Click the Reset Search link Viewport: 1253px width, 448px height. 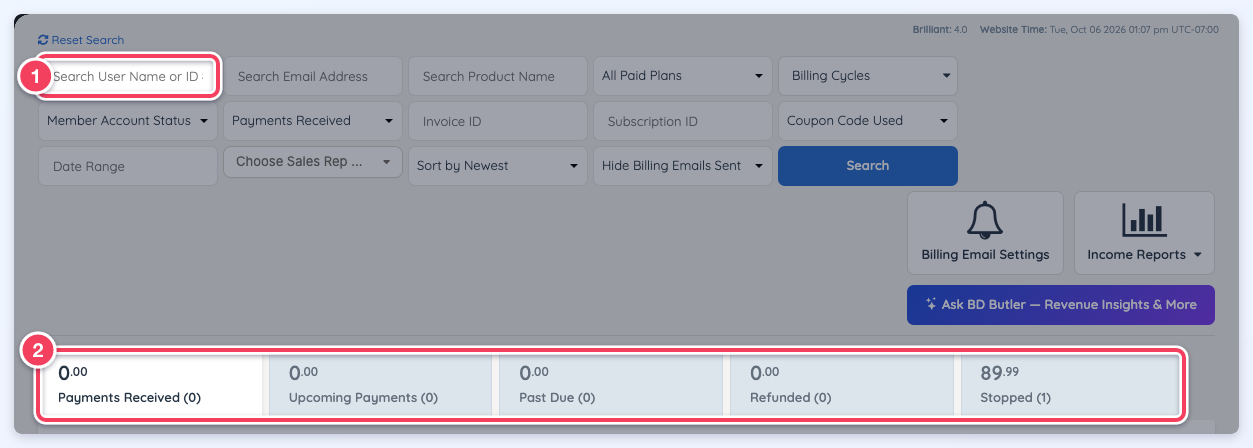coord(81,40)
